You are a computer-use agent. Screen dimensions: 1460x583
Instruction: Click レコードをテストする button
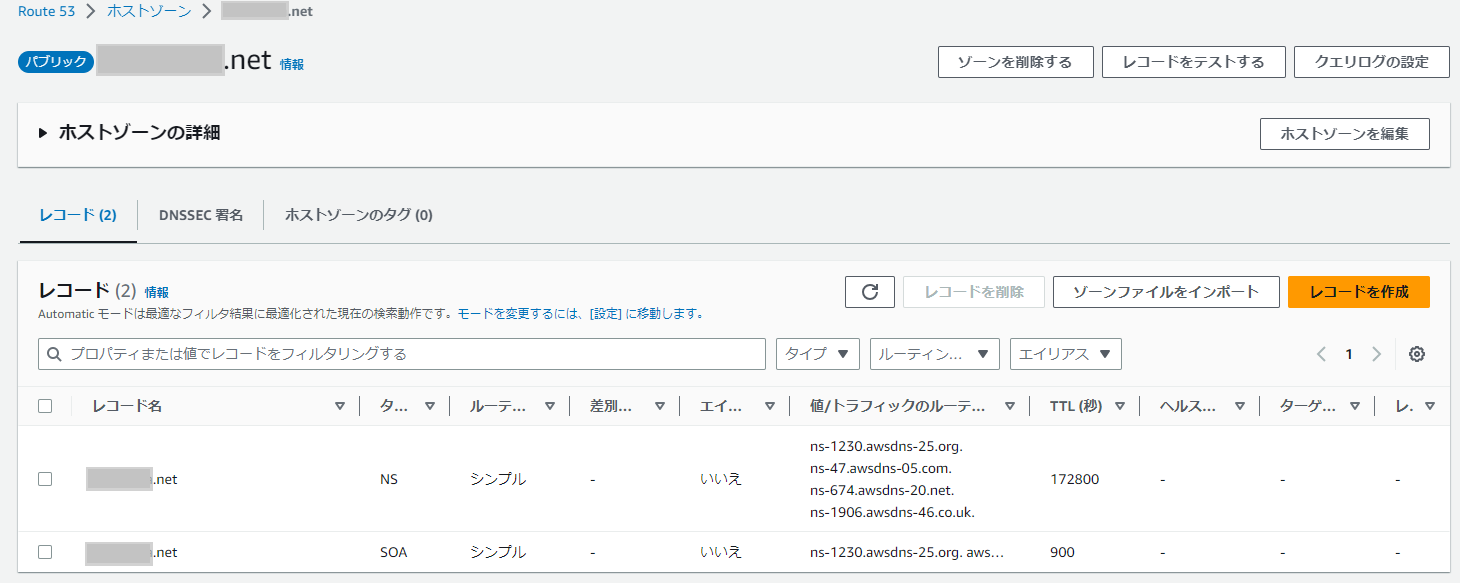point(1194,62)
